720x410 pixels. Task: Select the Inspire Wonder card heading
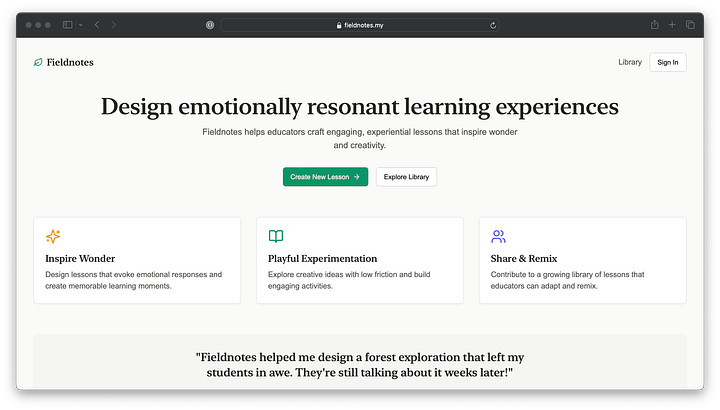pos(80,258)
